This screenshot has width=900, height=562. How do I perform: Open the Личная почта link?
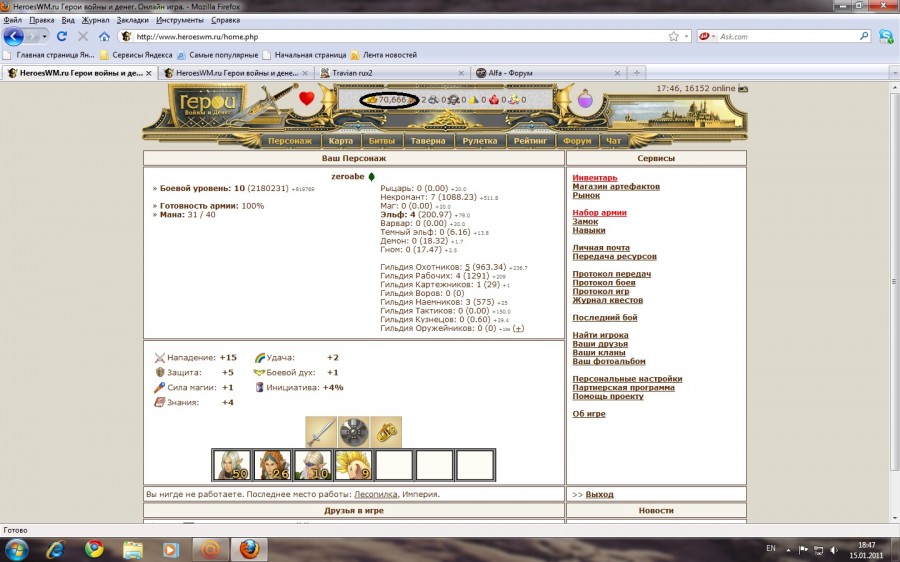601,248
